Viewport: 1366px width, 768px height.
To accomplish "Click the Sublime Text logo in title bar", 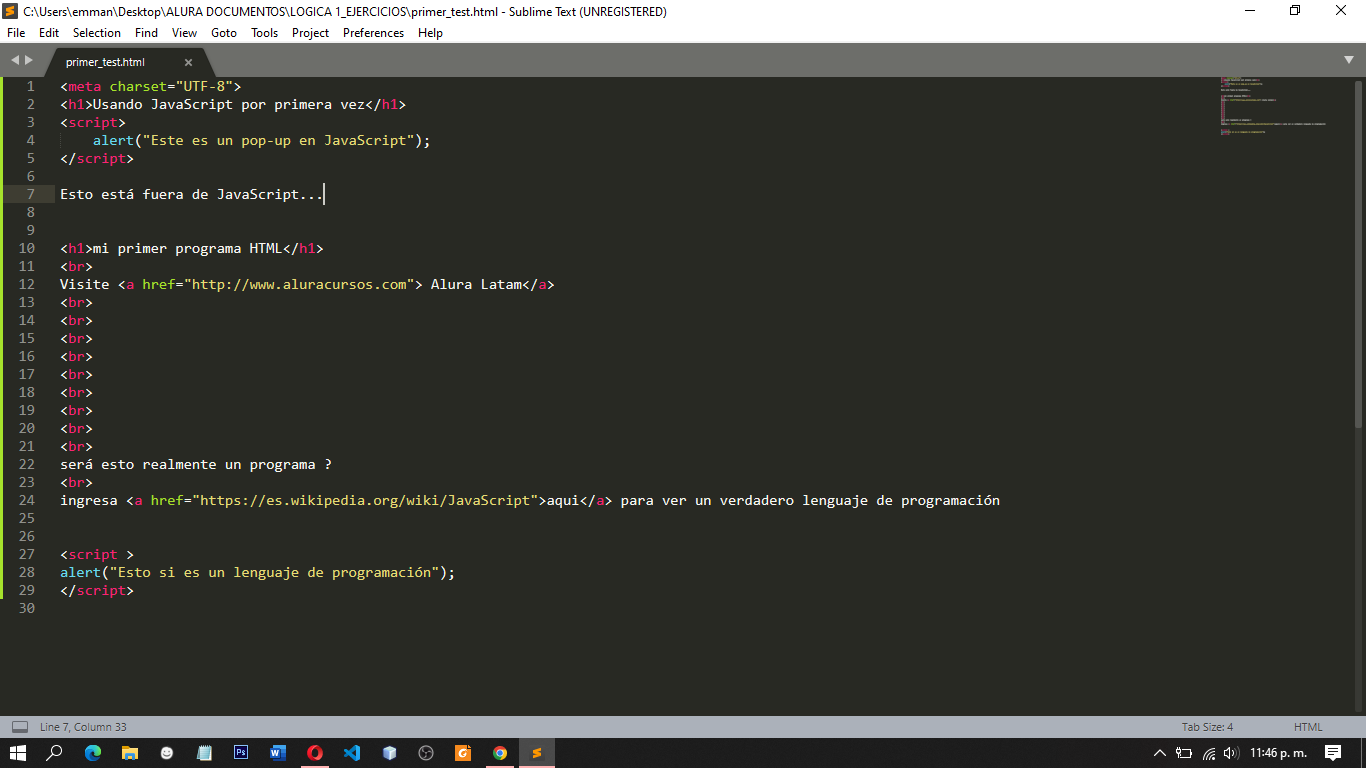I will pyautogui.click(x=10, y=11).
